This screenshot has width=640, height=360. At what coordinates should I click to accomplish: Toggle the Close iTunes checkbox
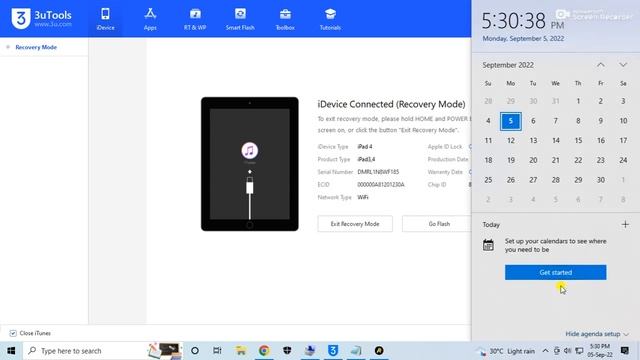pyautogui.click(x=13, y=333)
